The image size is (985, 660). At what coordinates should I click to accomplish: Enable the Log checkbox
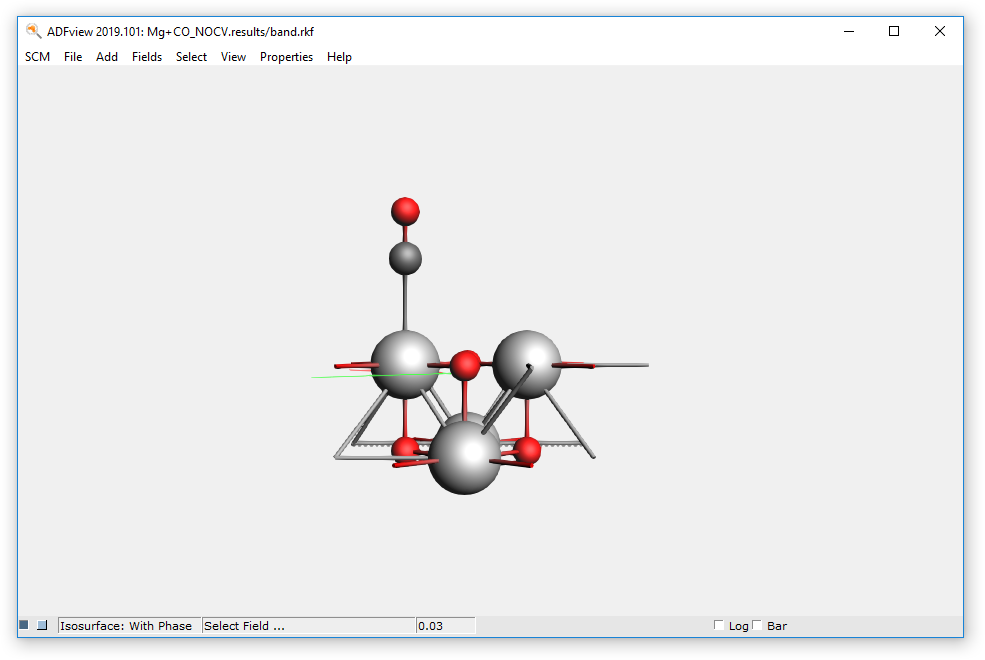pos(719,625)
